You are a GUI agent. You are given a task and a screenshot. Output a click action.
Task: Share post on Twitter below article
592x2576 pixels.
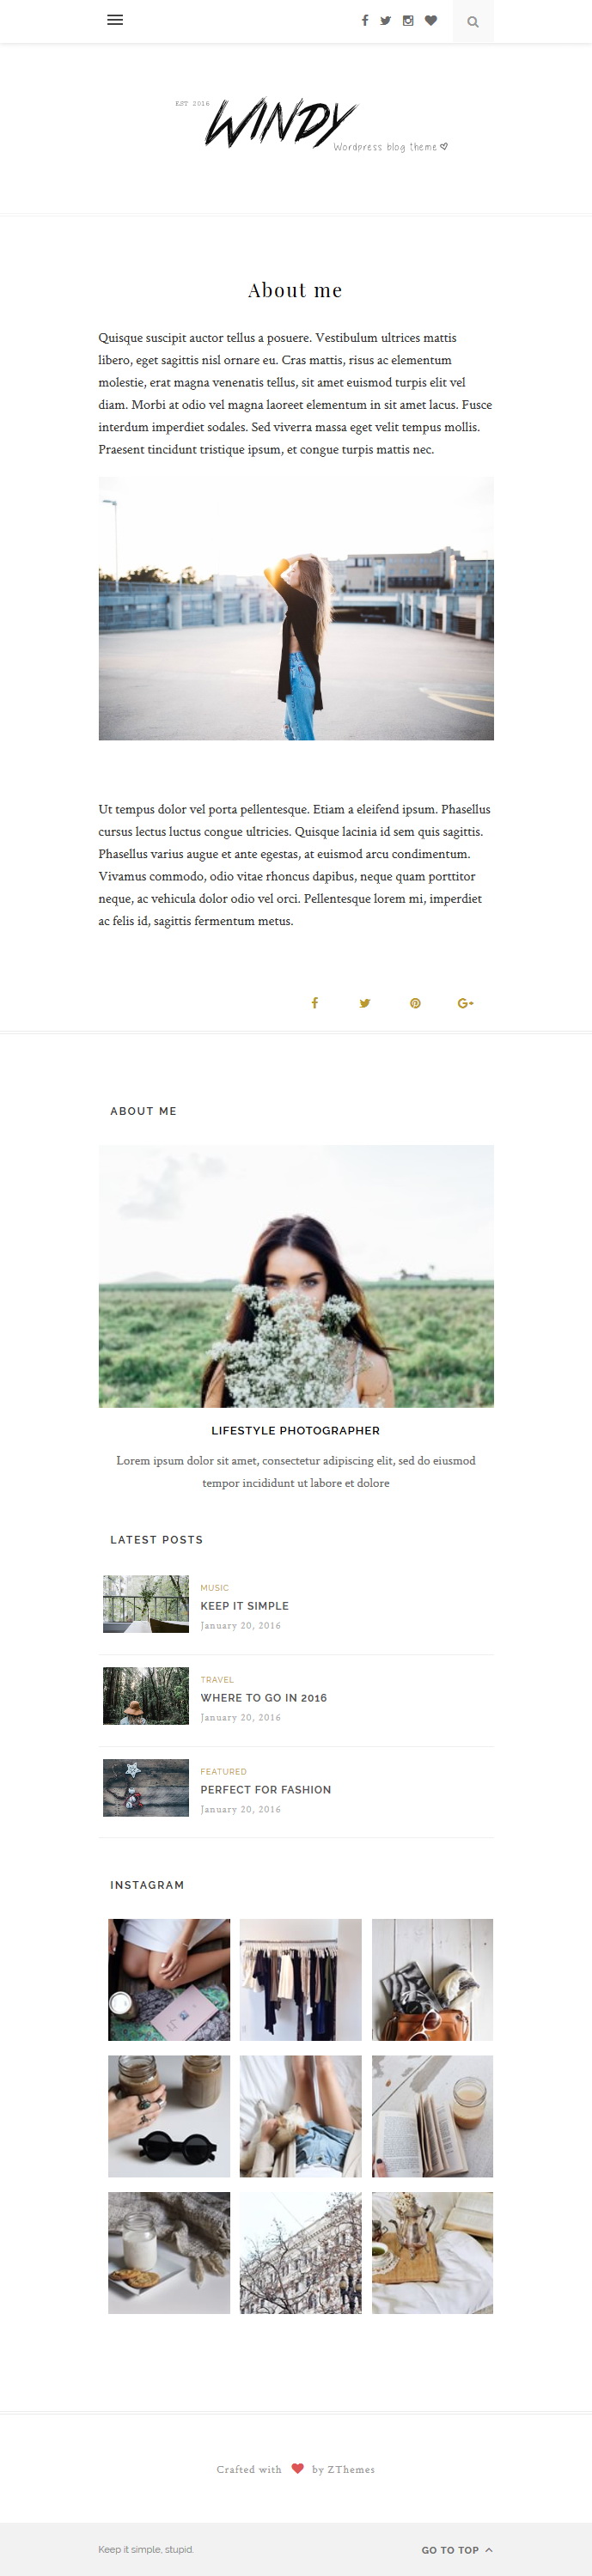[365, 1003]
